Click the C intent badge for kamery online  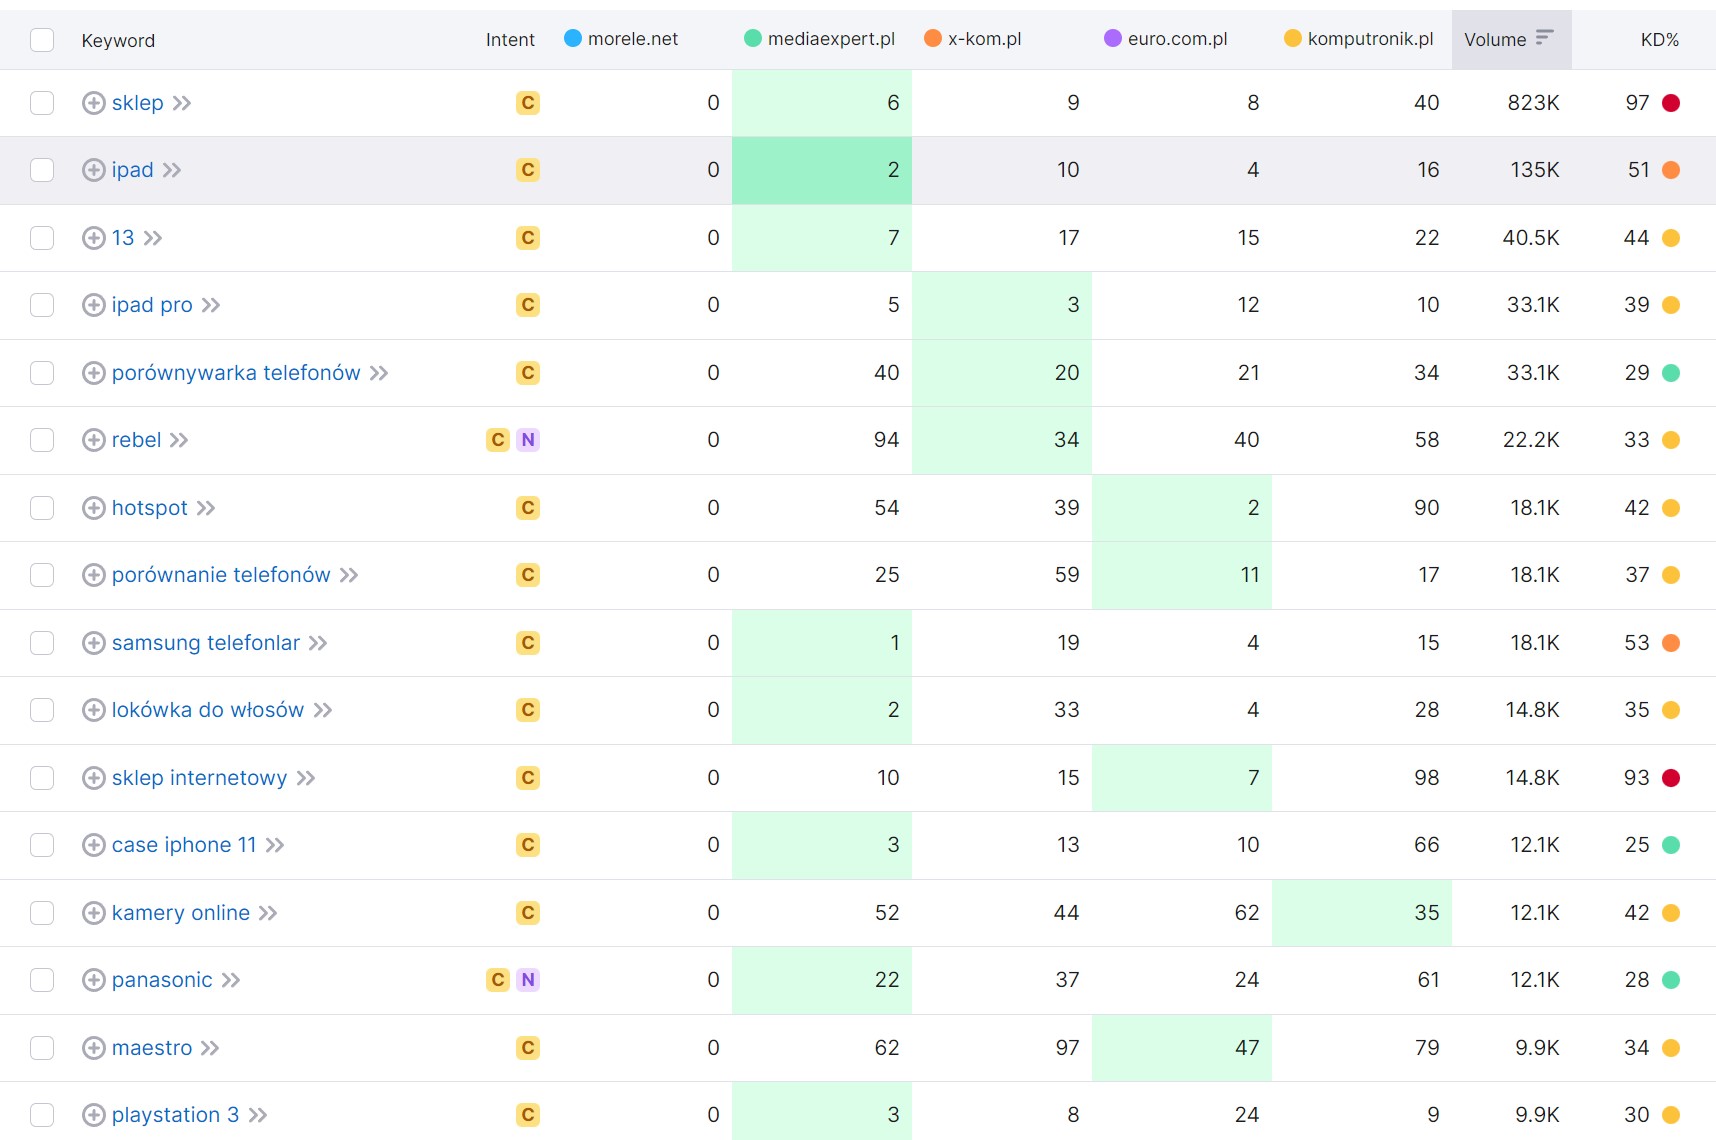tap(528, 913)
